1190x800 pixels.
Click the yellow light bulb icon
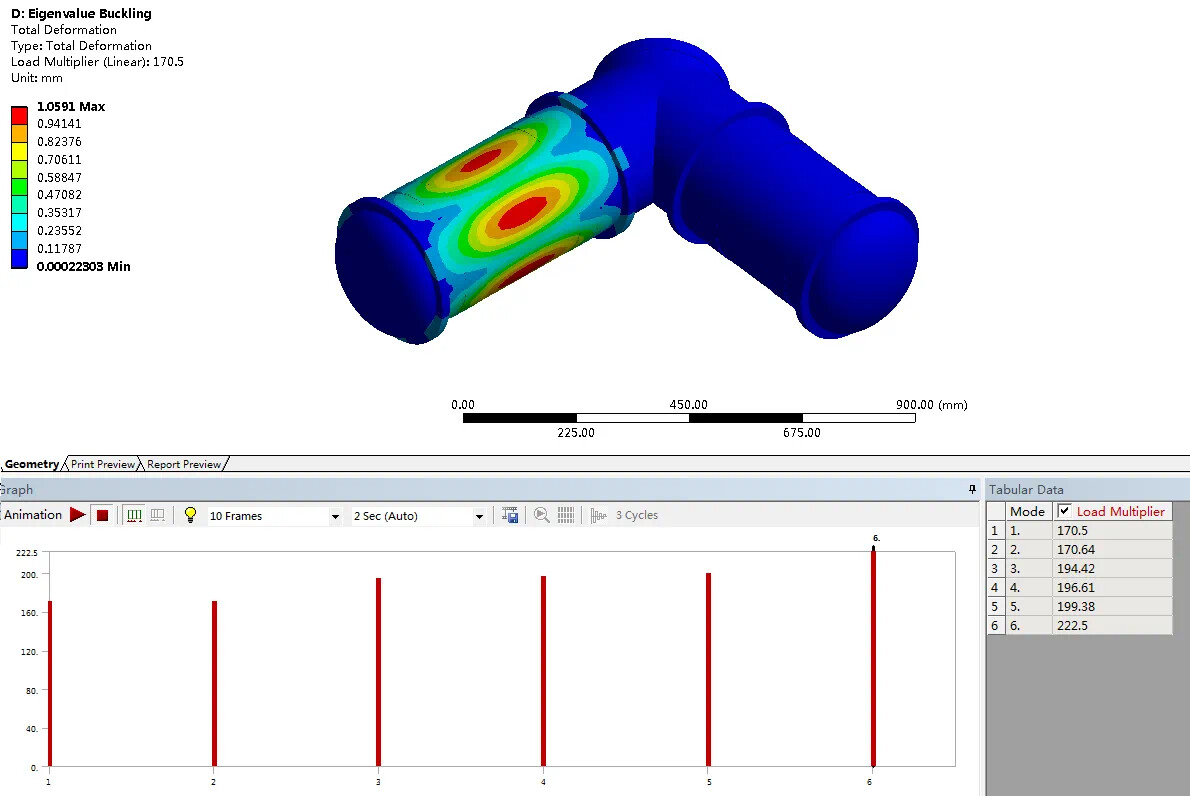(190, 515)
